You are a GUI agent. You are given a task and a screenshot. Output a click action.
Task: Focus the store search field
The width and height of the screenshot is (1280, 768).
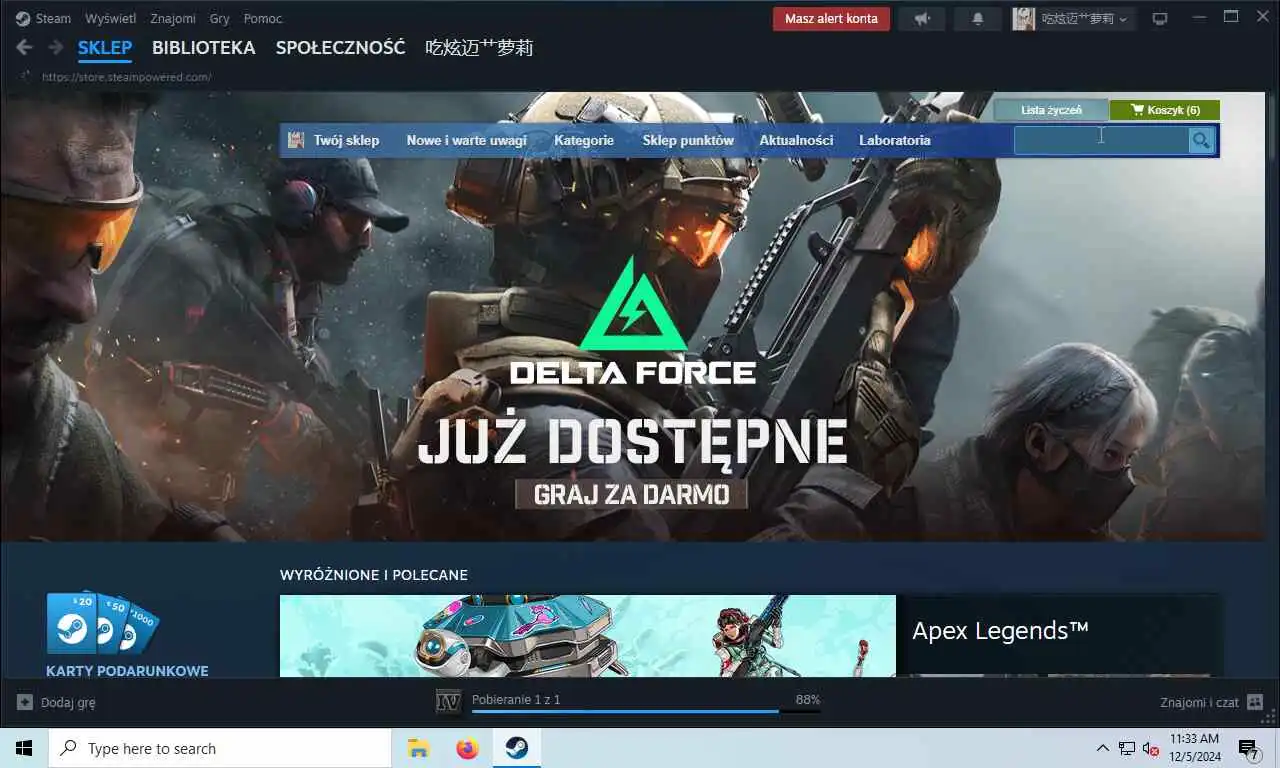pos(1101,140)
